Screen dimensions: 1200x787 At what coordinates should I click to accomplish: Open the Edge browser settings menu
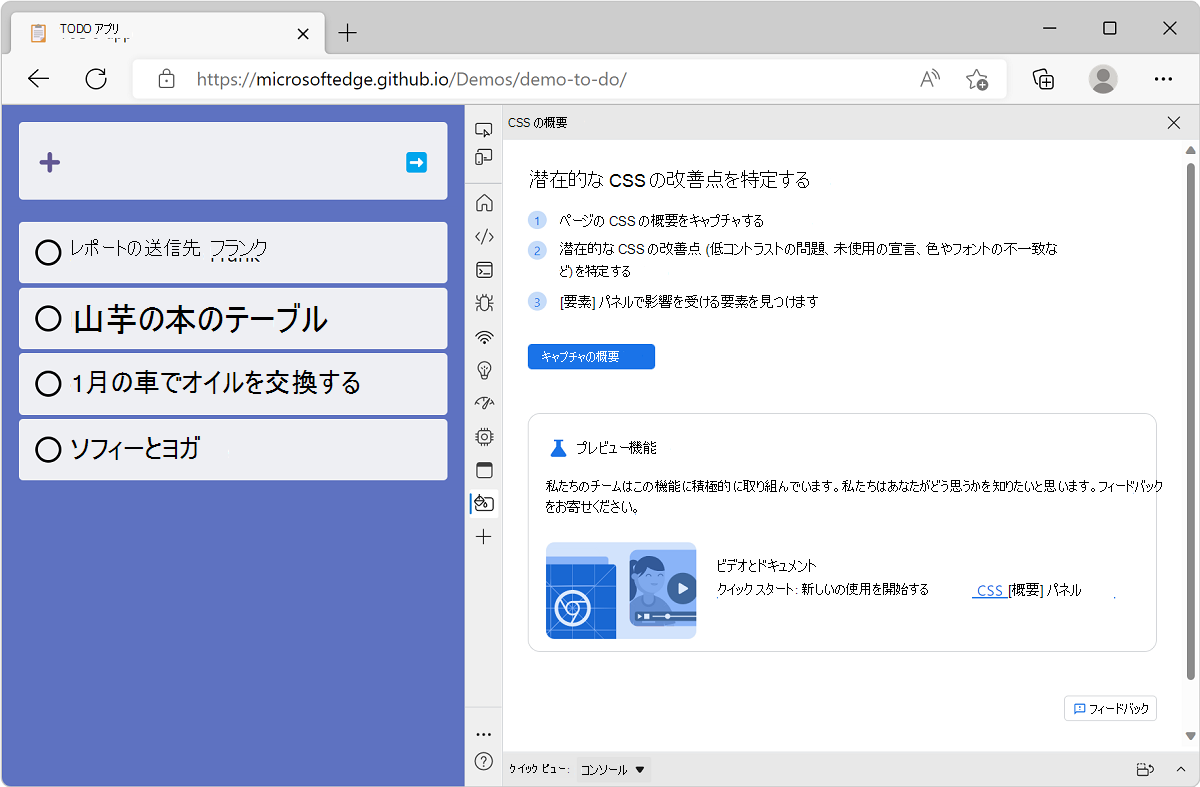point(1163,79)
